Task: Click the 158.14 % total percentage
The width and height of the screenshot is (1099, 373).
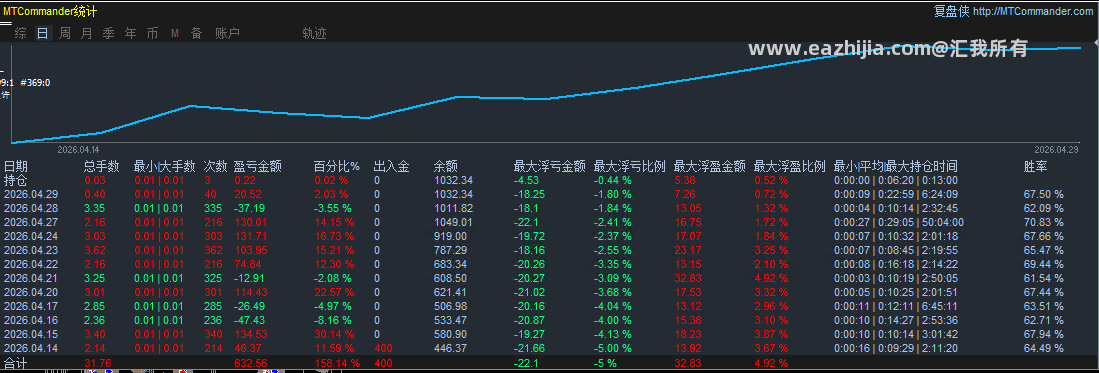Action: pos(336,363)
